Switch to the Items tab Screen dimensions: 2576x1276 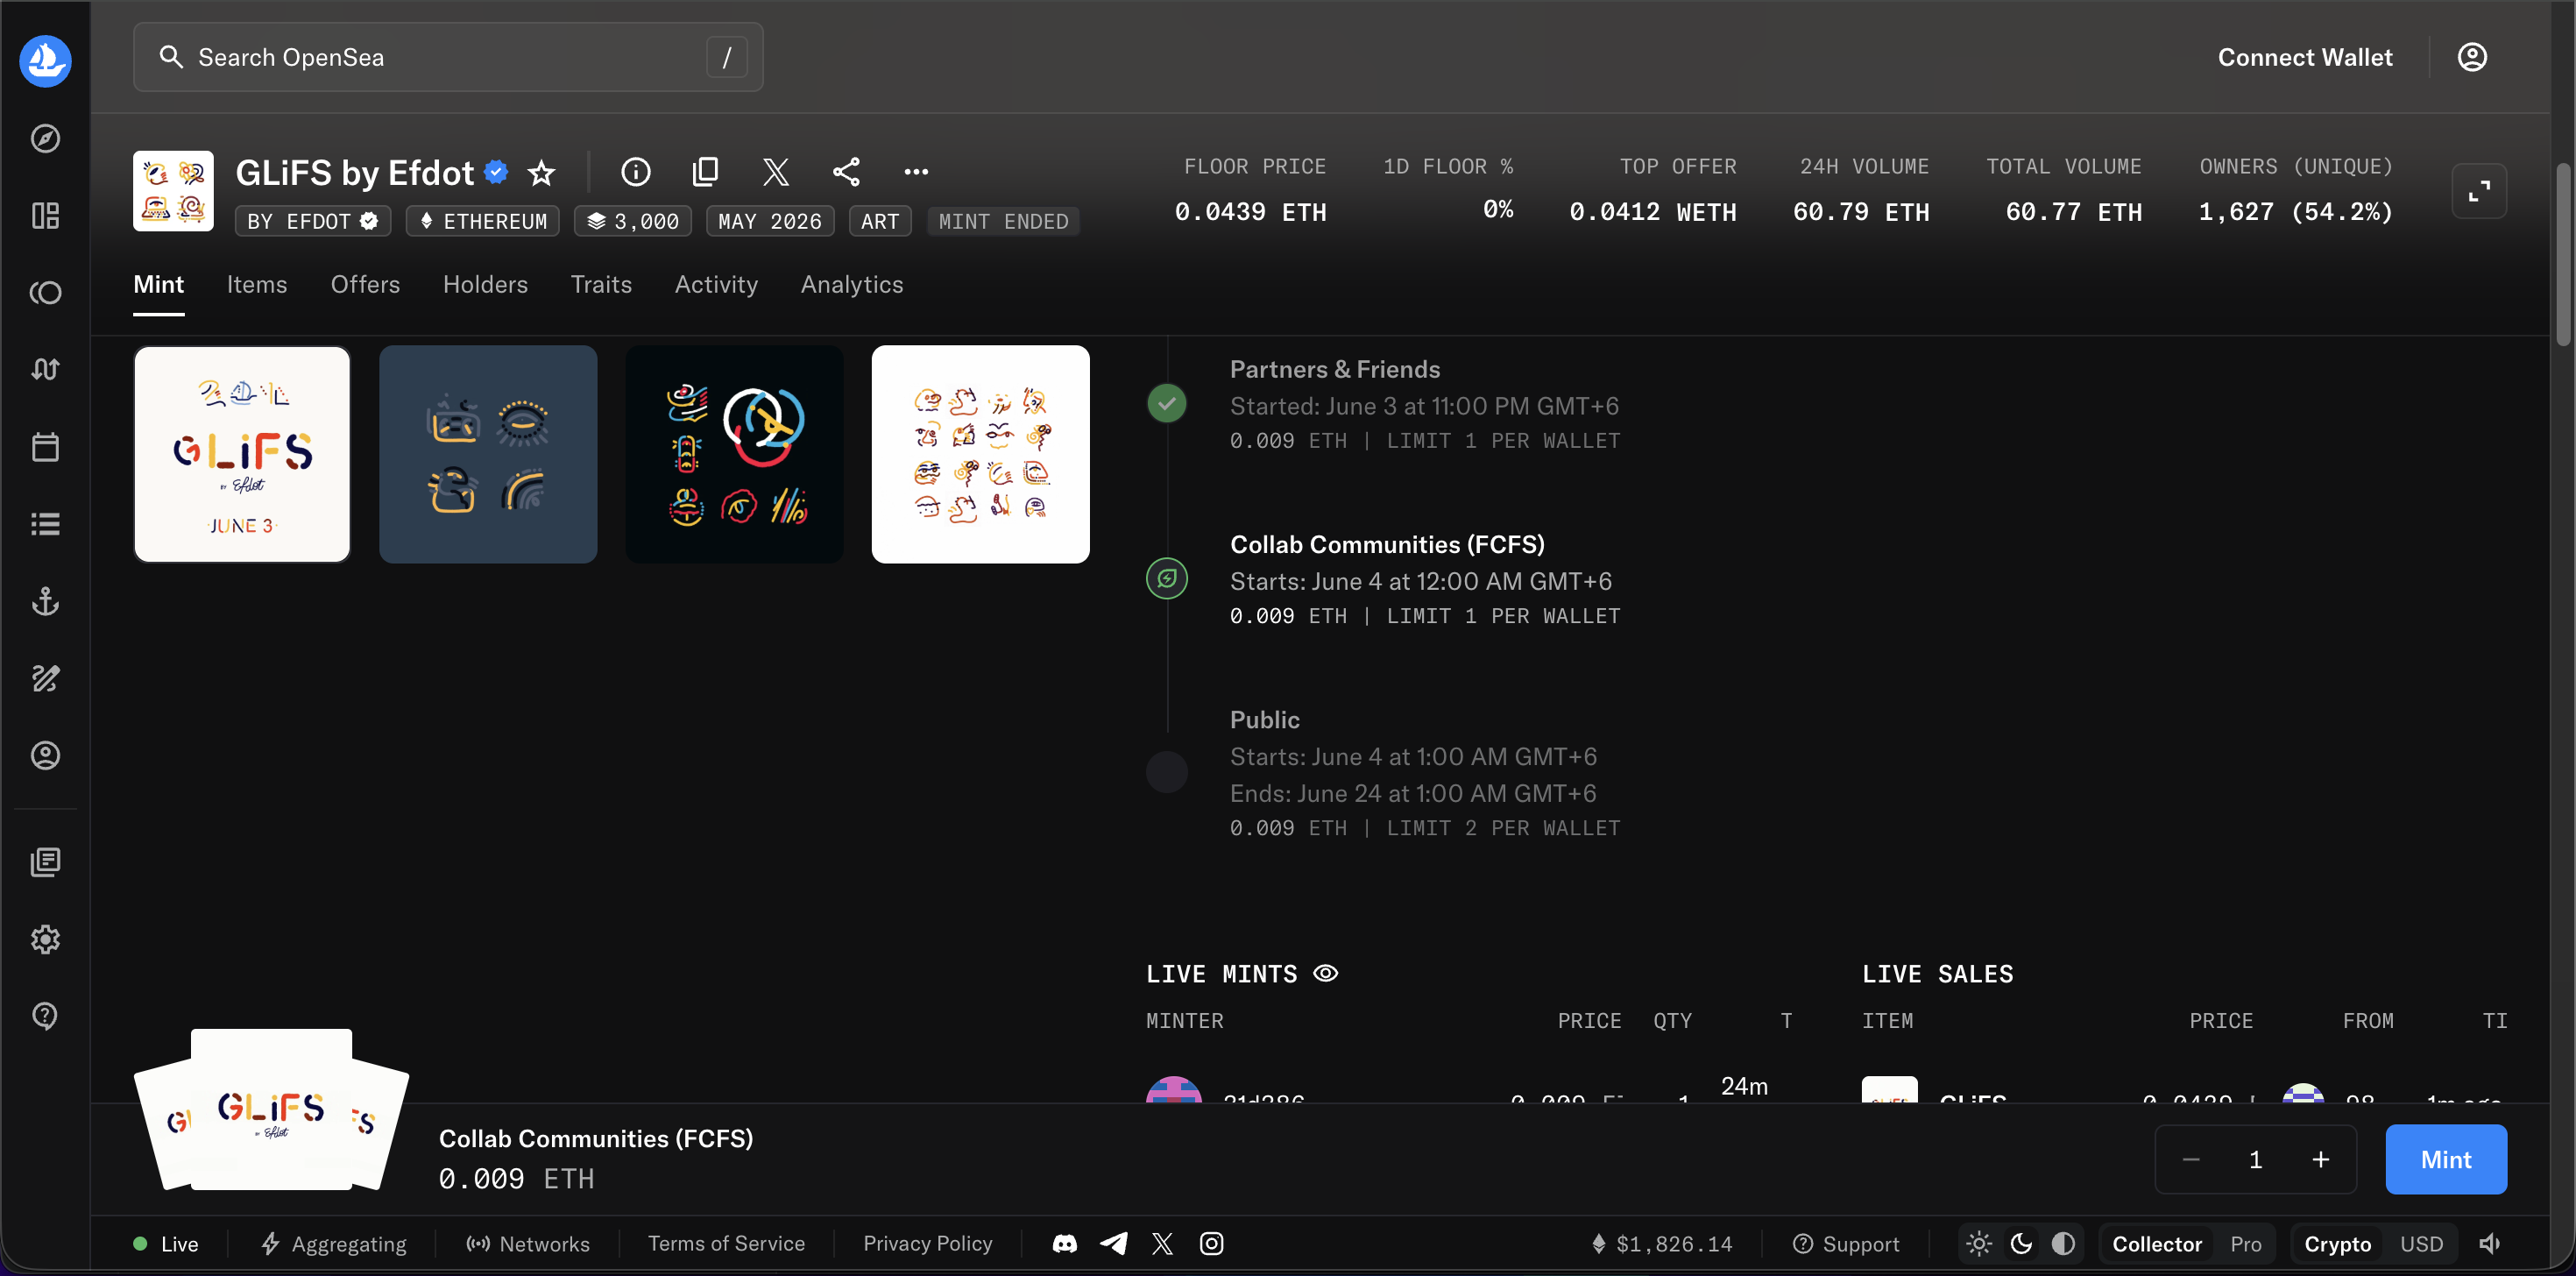point(257,284)
